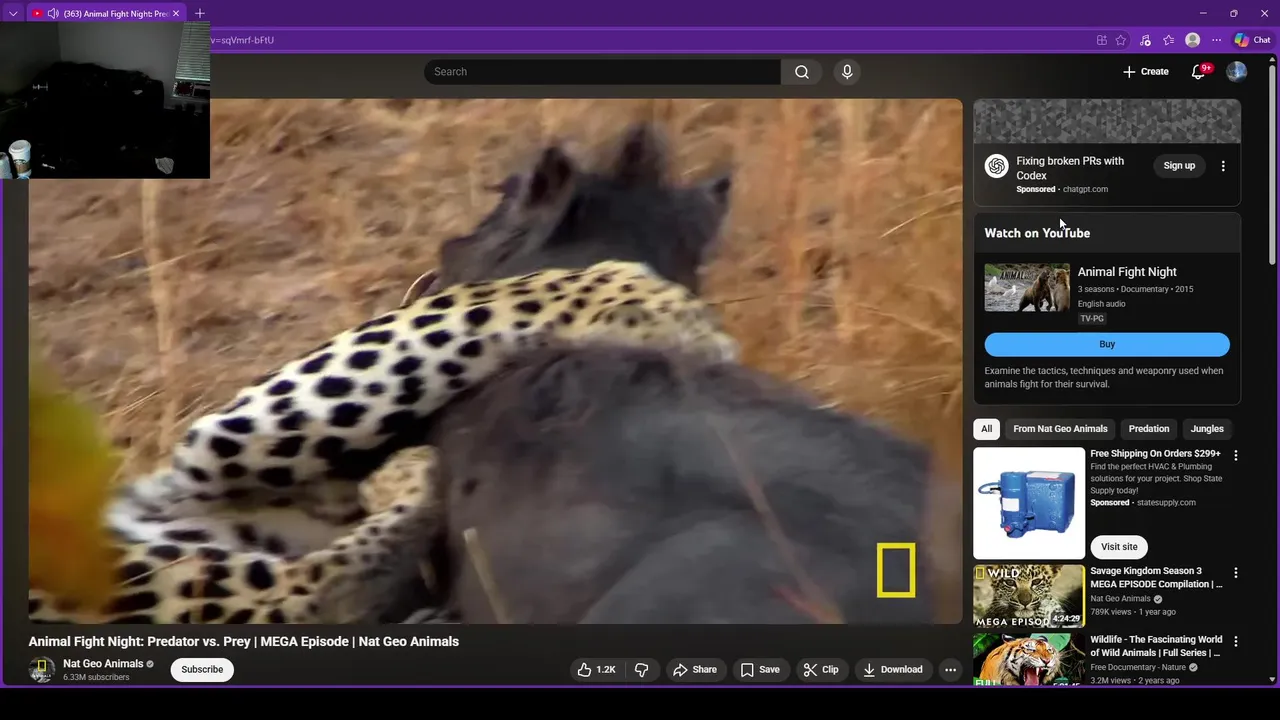Screen dimensions: 1280x720
Task: Open a new browser tab
Action: pos(199,13)
